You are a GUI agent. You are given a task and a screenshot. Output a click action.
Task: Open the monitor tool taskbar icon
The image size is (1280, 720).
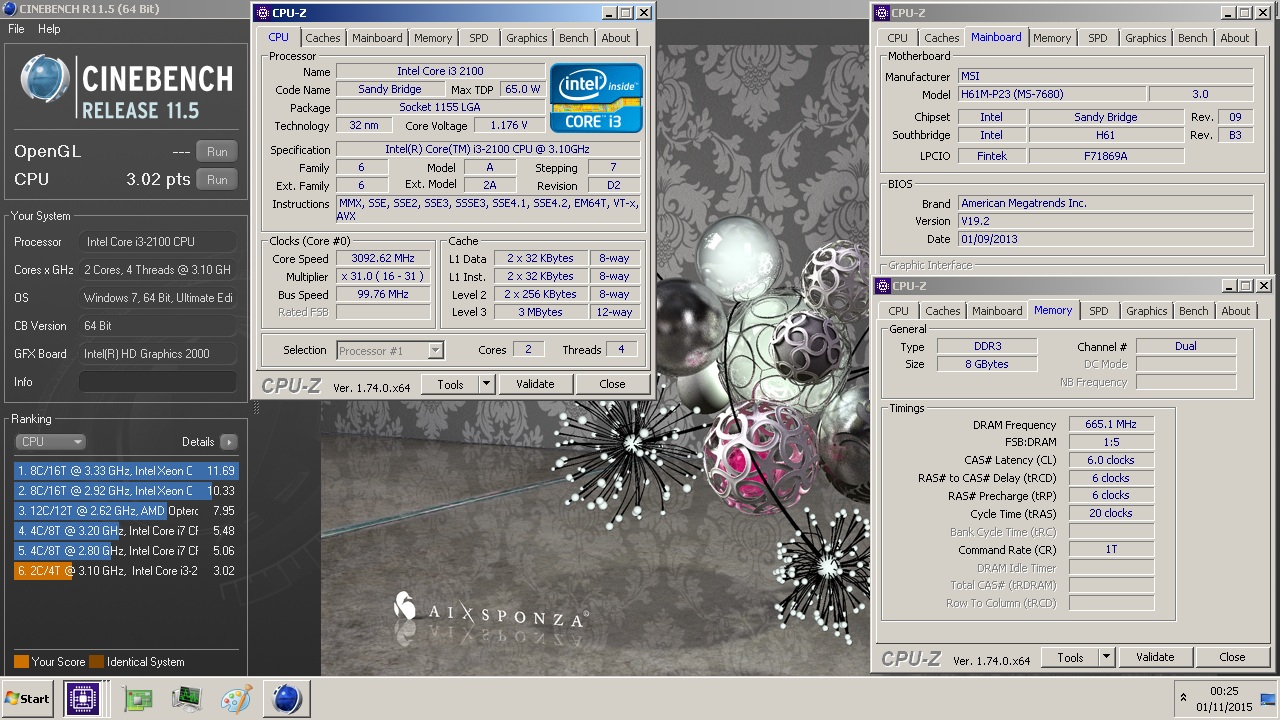pos(187,699)
